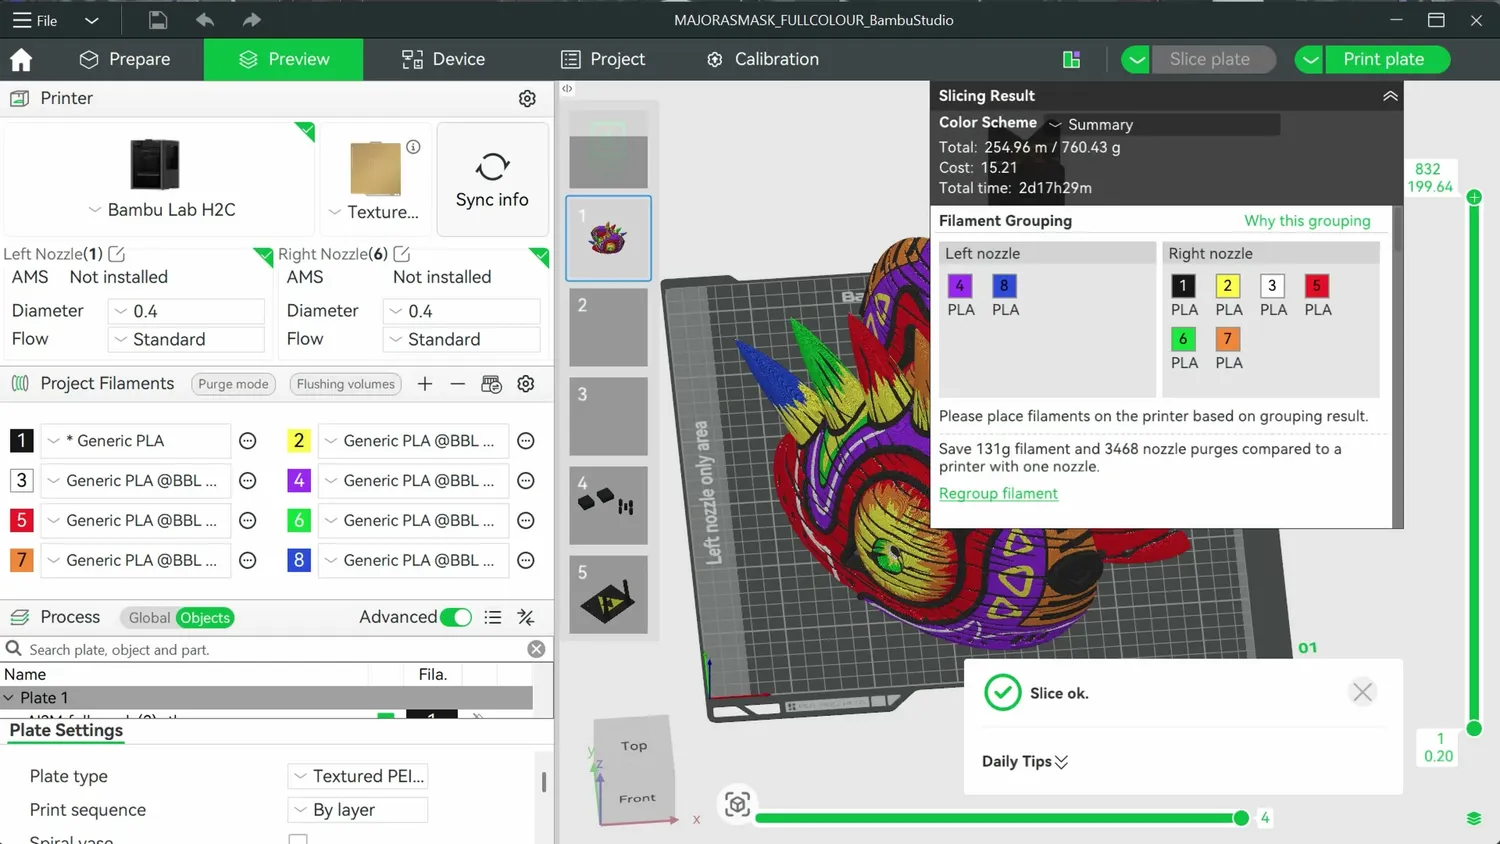Image resolution: width=1500 pixels, height=844 pixels.
Task: Remove a project filament minus icon
Action: tap(457, 384)
